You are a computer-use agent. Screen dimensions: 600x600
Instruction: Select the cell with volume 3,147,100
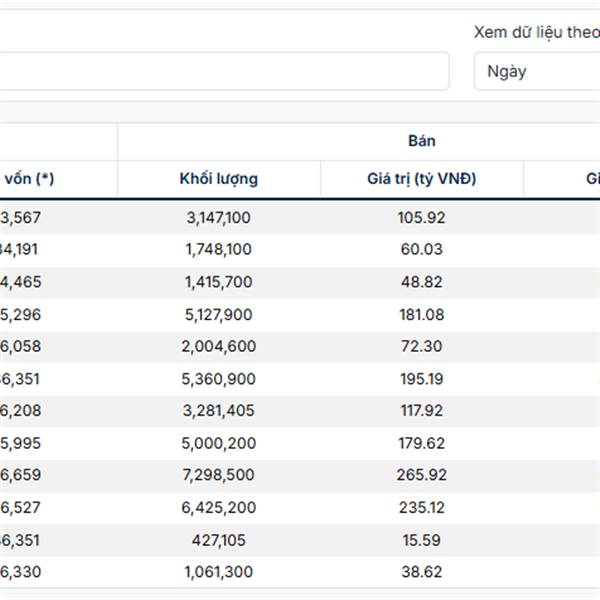[219, 217]
